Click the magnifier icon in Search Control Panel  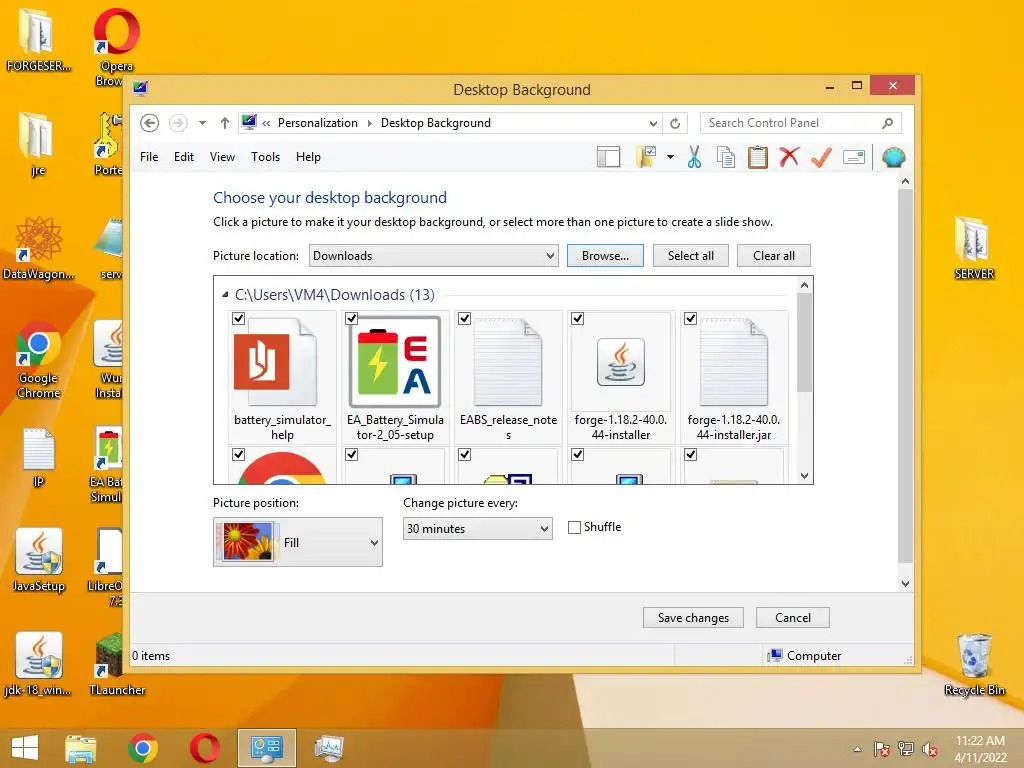coord(888,123)
